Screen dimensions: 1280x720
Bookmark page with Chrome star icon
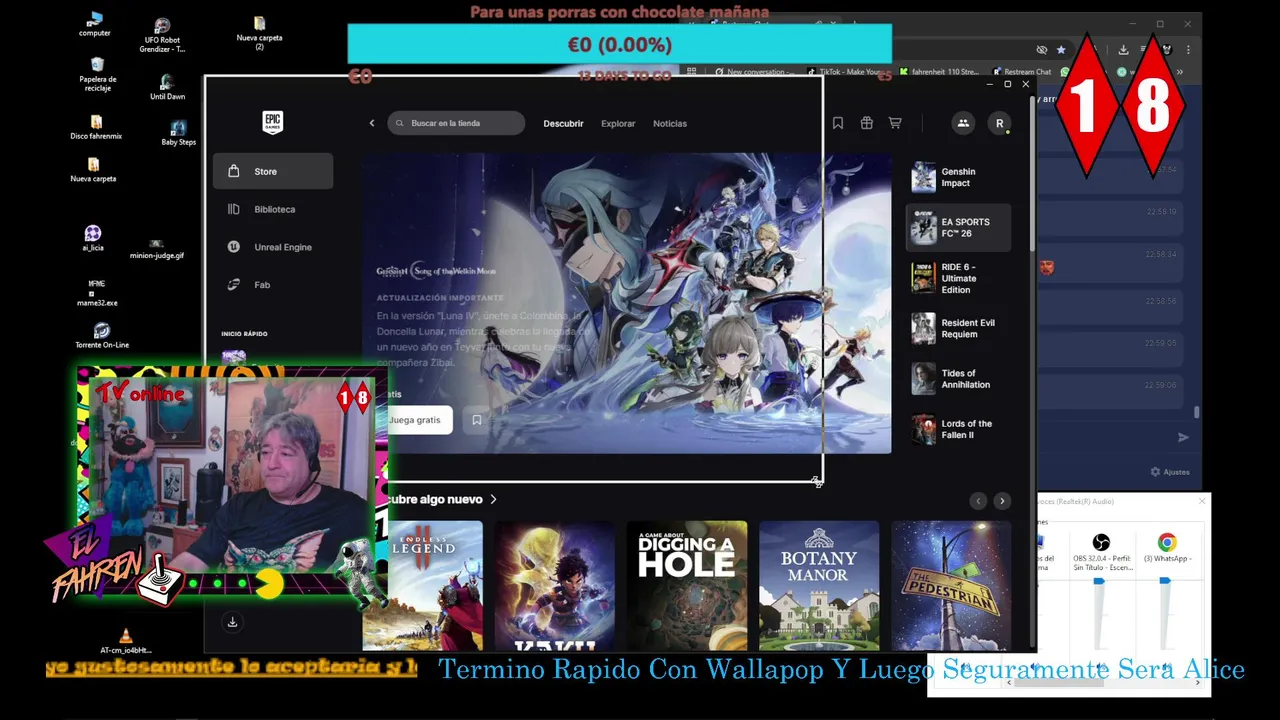point(1061,50)
